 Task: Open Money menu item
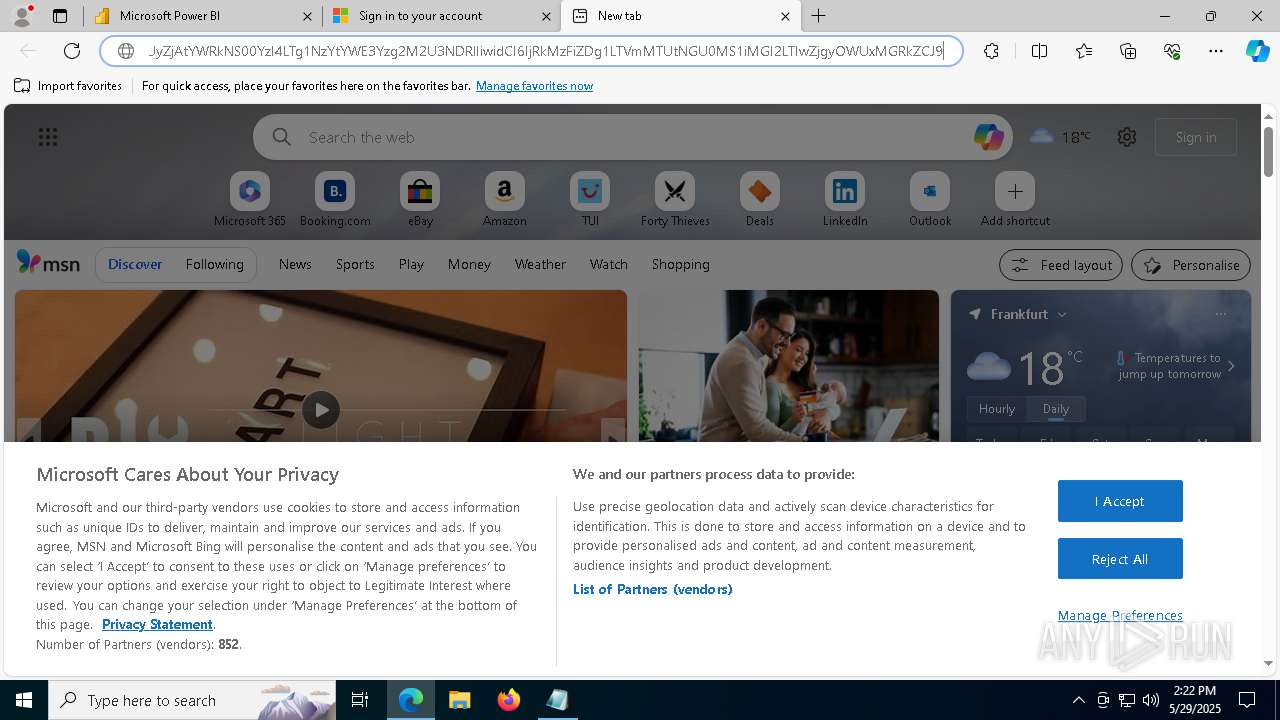(x=469, y=264)
